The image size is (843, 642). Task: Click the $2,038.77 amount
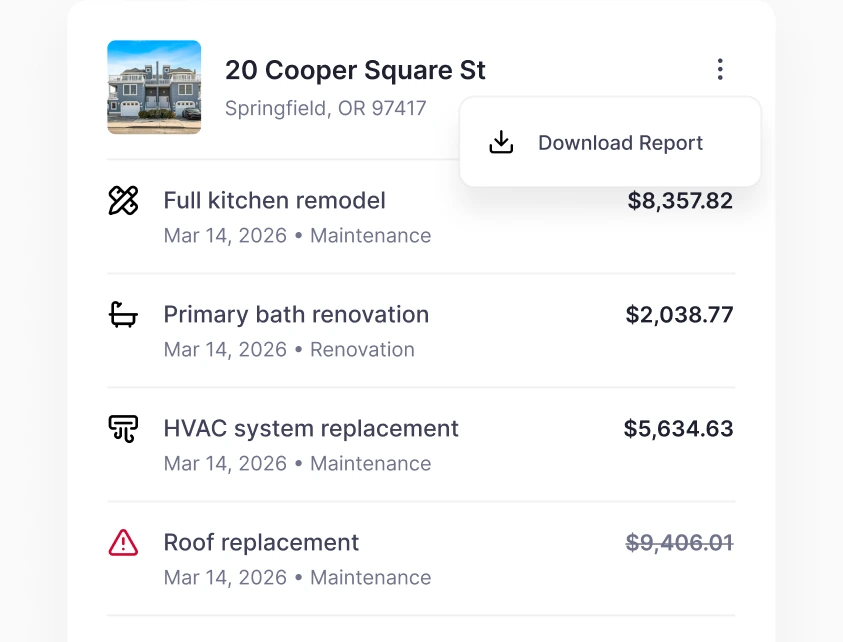pos(680,315)
